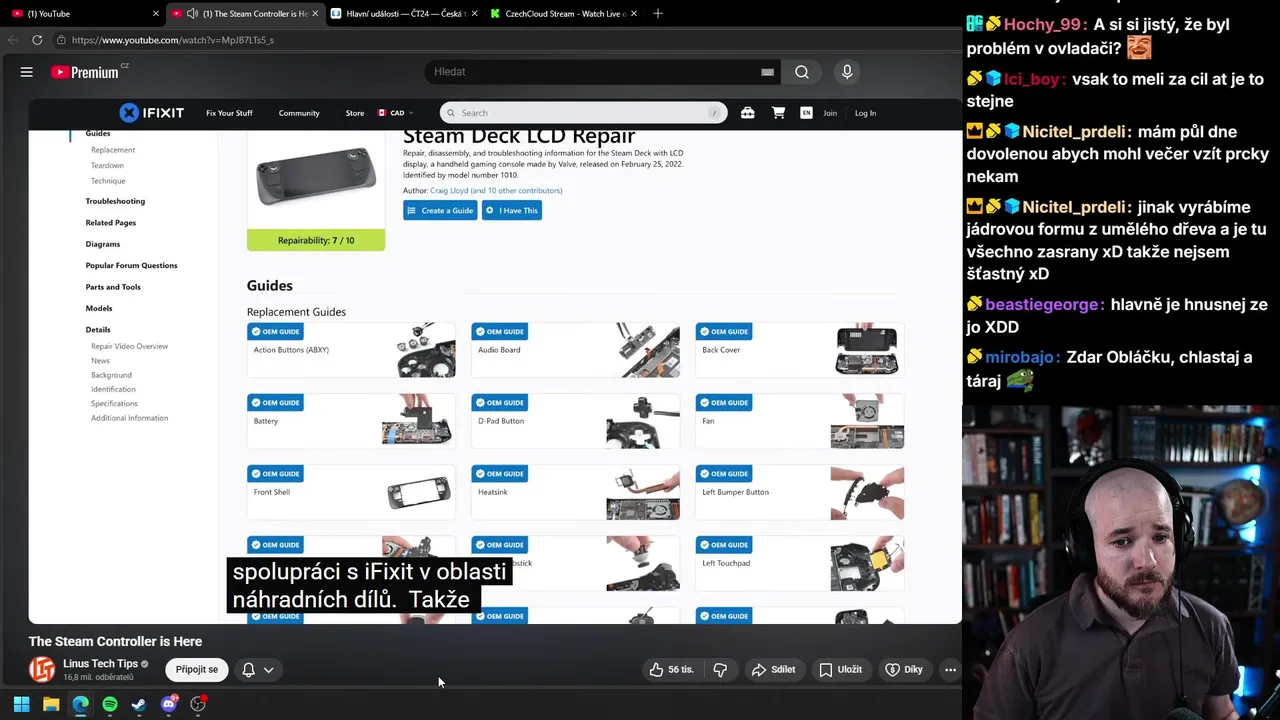Open the Store menu on iFixit
This screenshot has width=1280, height=720.
pos(355,113)
